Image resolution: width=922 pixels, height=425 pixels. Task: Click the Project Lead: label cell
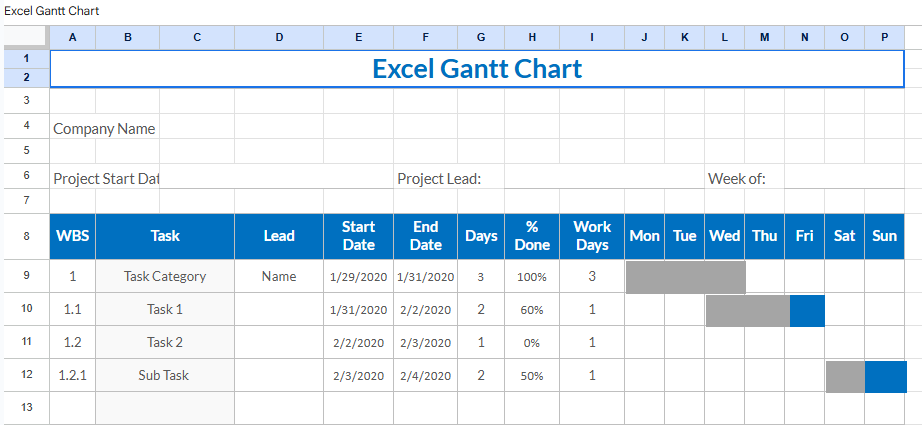pyautogui.click(x=440, y=178)
